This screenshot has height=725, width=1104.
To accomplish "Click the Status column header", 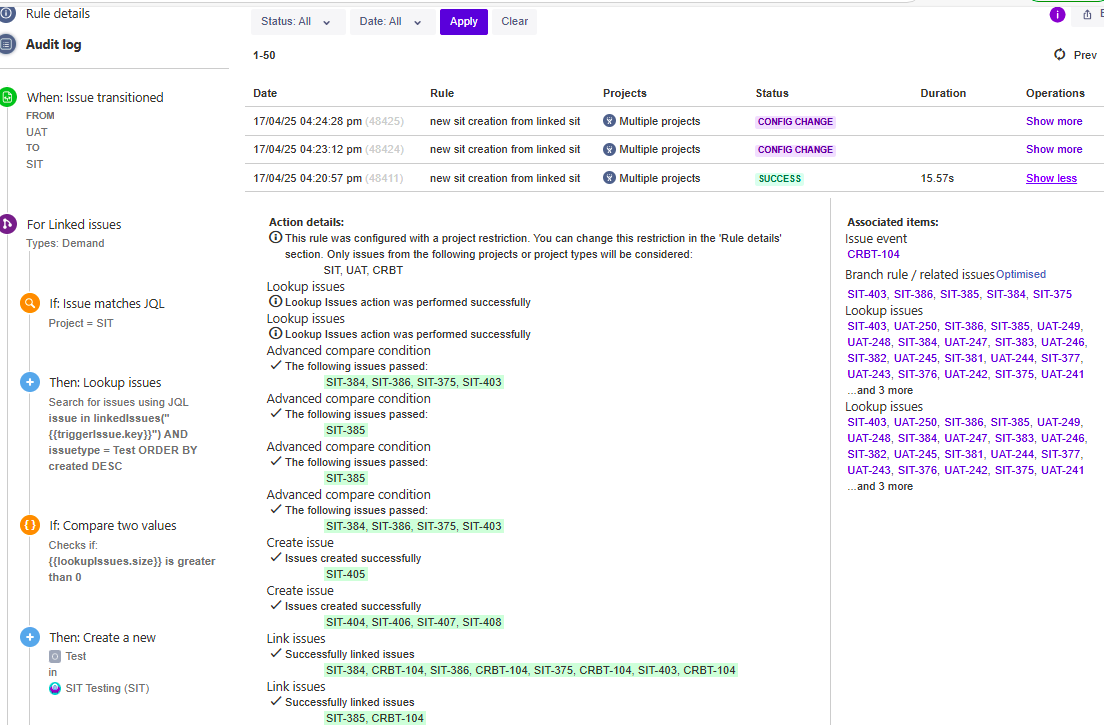I will pos(772,93).
